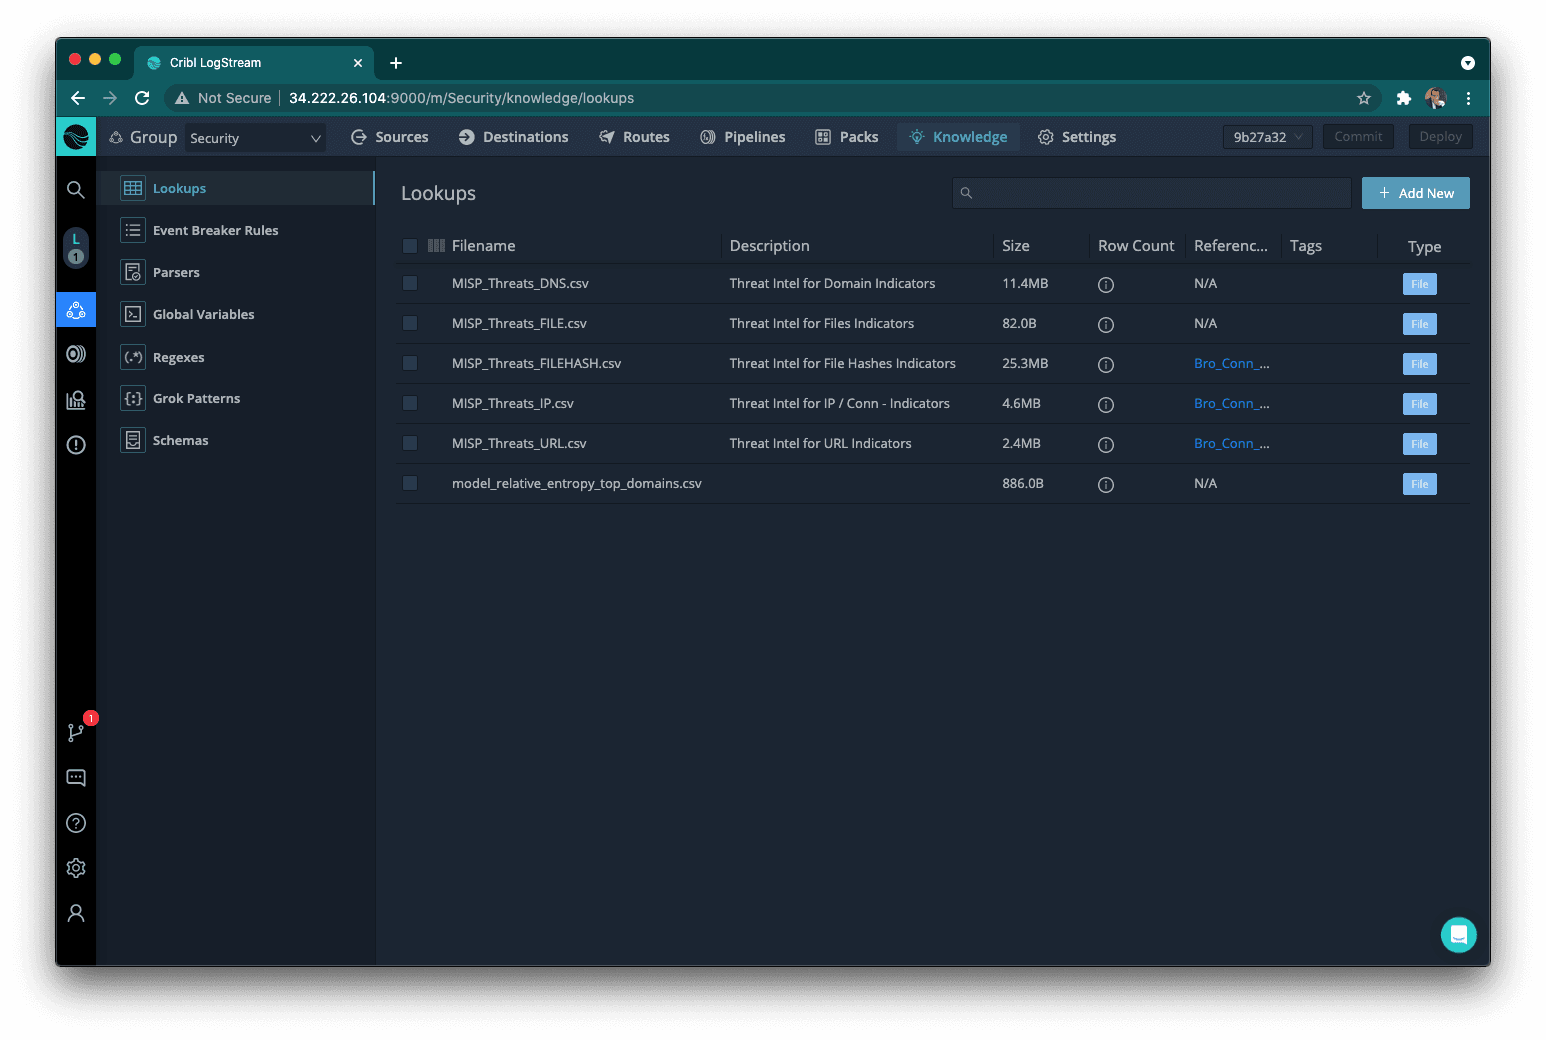Open the git branch icon with notification badge
Image resolution: width=1546 pixels, height=1040 pixels.
pyautogui.click(x=76, y=733)
